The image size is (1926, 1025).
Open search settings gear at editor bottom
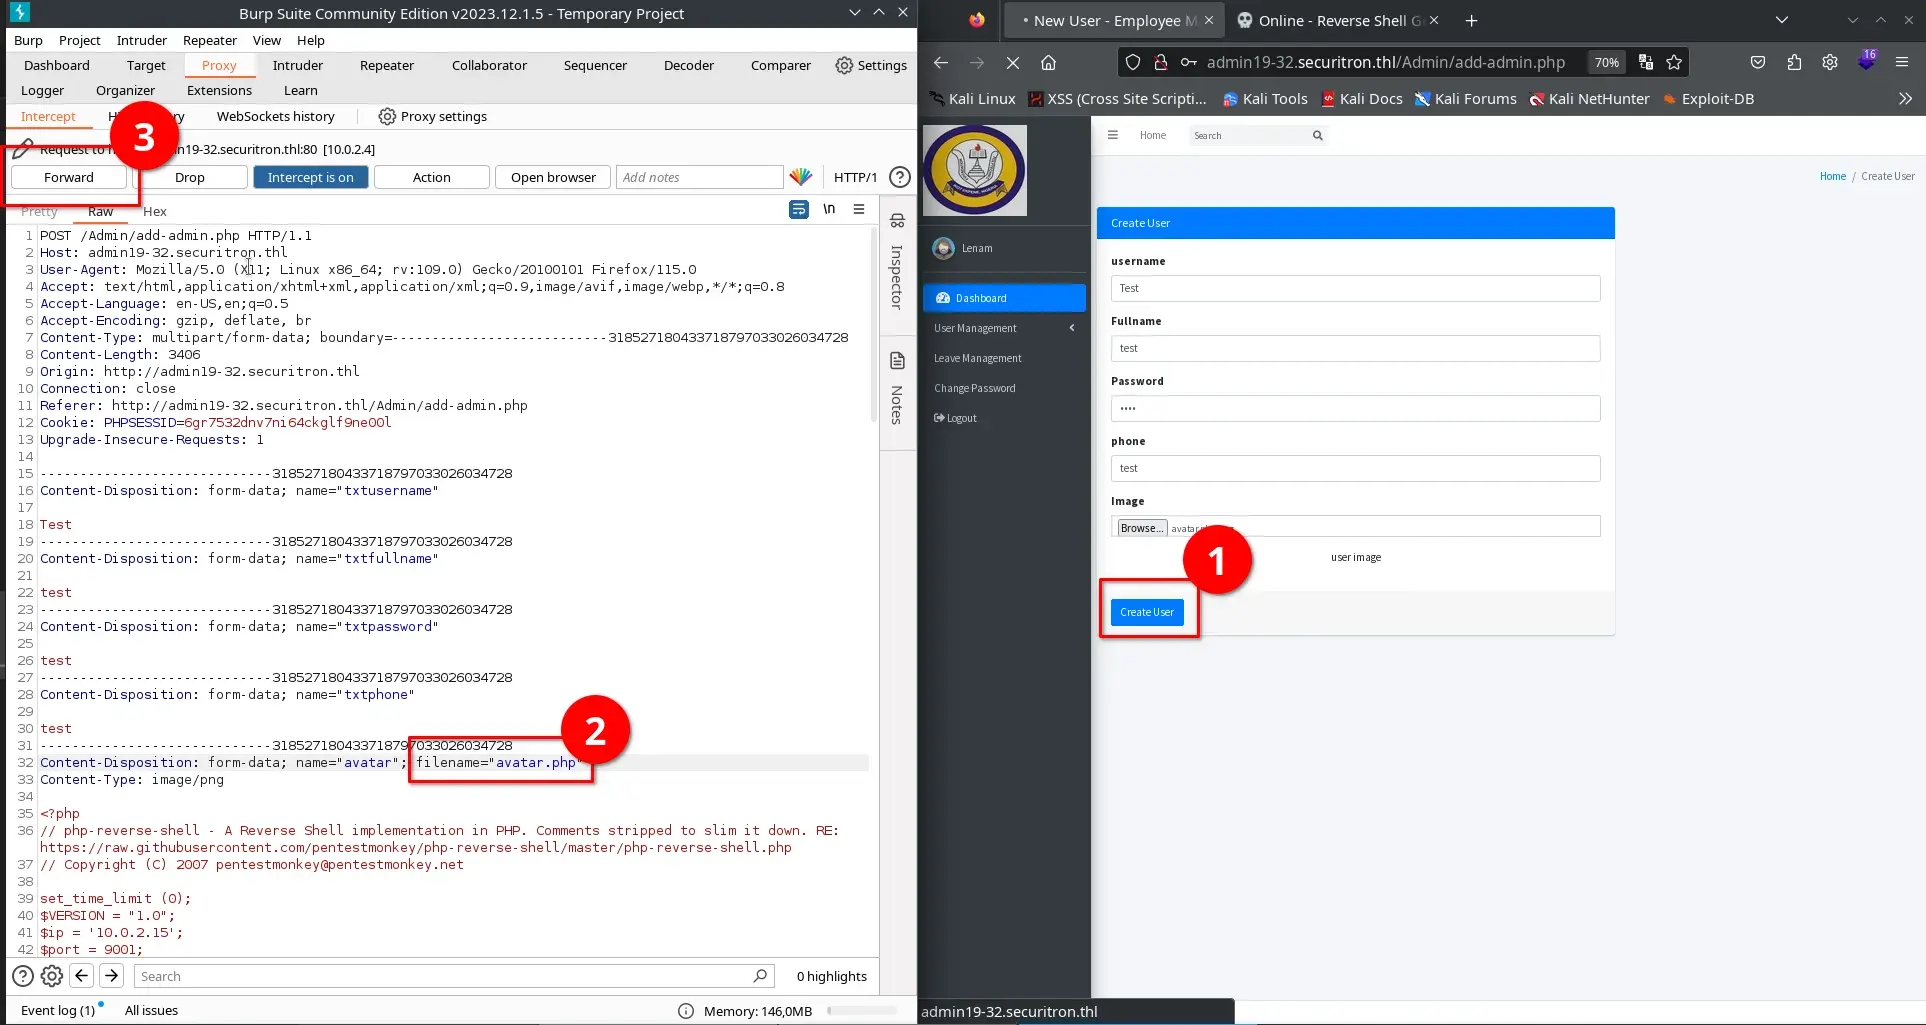tap(52, 976)
